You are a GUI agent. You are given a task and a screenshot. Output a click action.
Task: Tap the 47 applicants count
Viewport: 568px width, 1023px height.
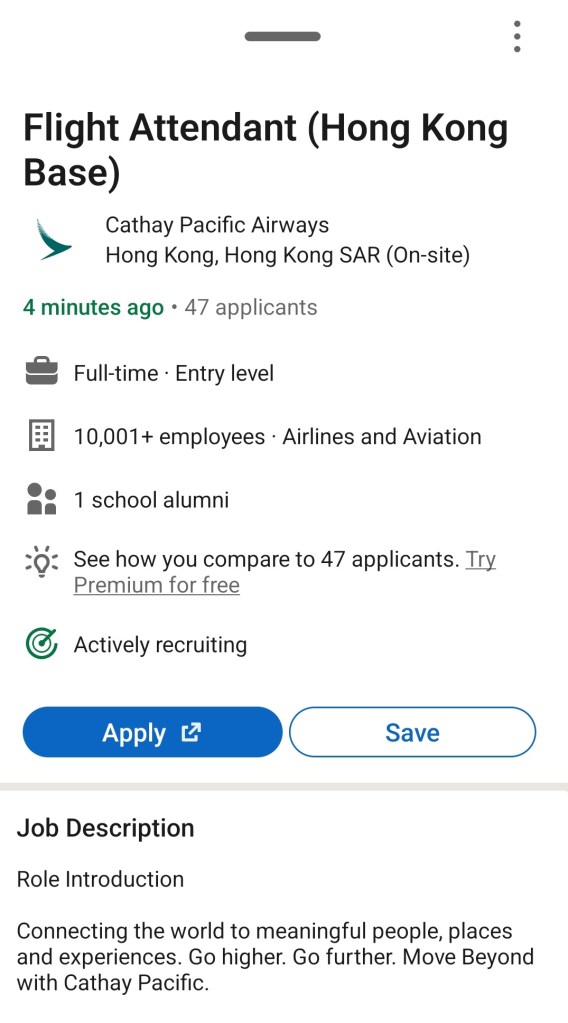click(x=251, y=307)
